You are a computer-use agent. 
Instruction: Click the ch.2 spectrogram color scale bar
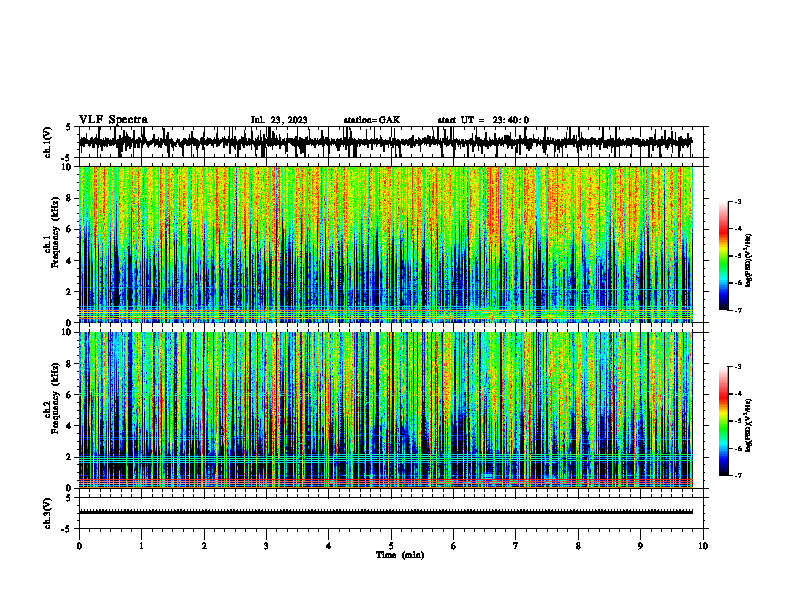point(723,421)
